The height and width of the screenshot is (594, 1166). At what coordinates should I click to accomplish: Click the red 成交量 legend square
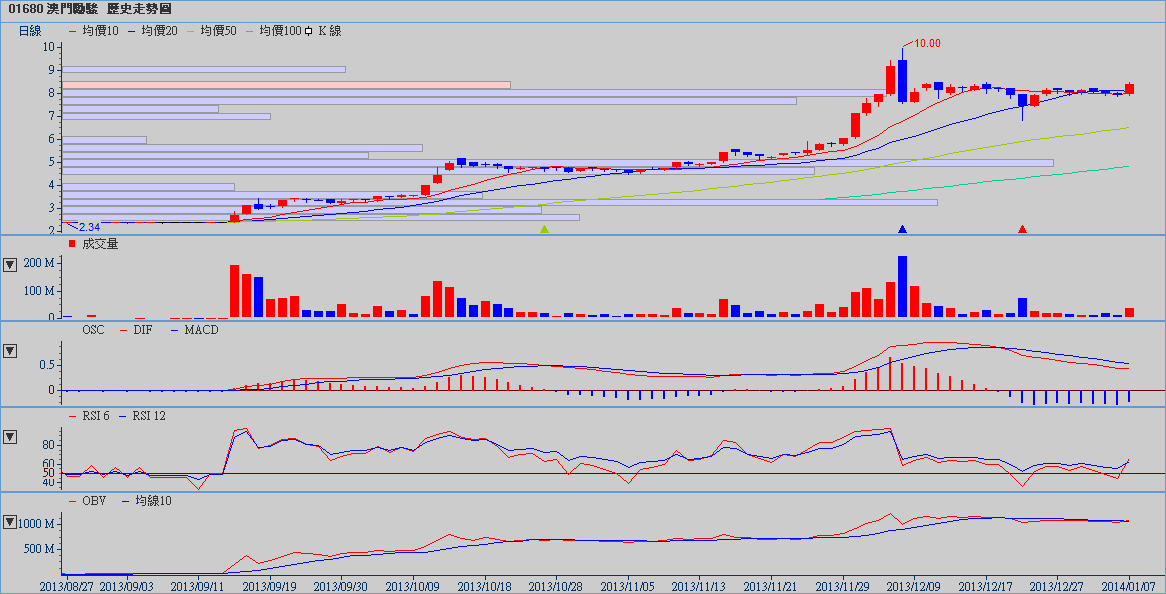pyautogui.click(x=71, y=244)
